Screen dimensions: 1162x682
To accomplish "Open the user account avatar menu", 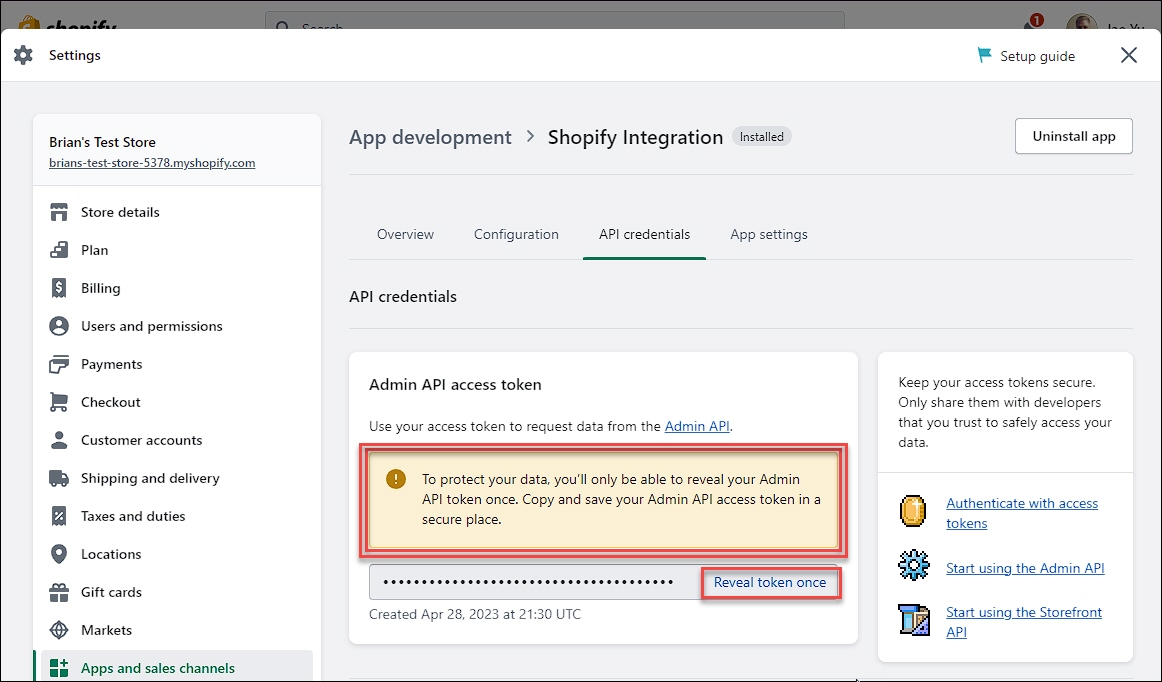I will point(1081,22).
